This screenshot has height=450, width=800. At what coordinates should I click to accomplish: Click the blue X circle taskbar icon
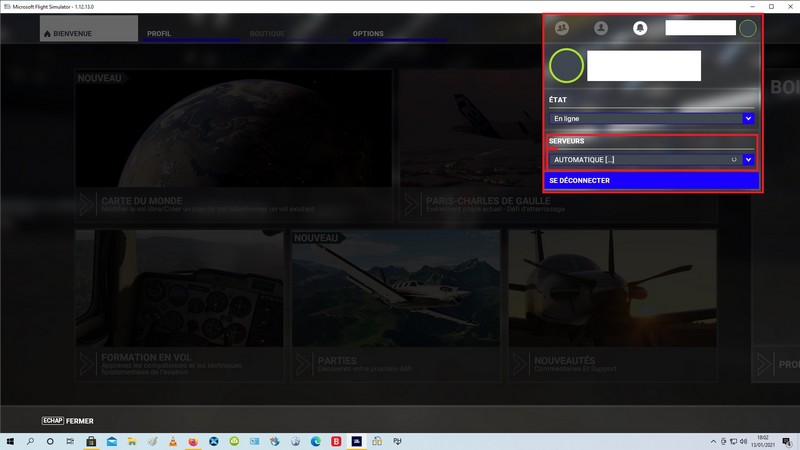click(x=214, y=441)
